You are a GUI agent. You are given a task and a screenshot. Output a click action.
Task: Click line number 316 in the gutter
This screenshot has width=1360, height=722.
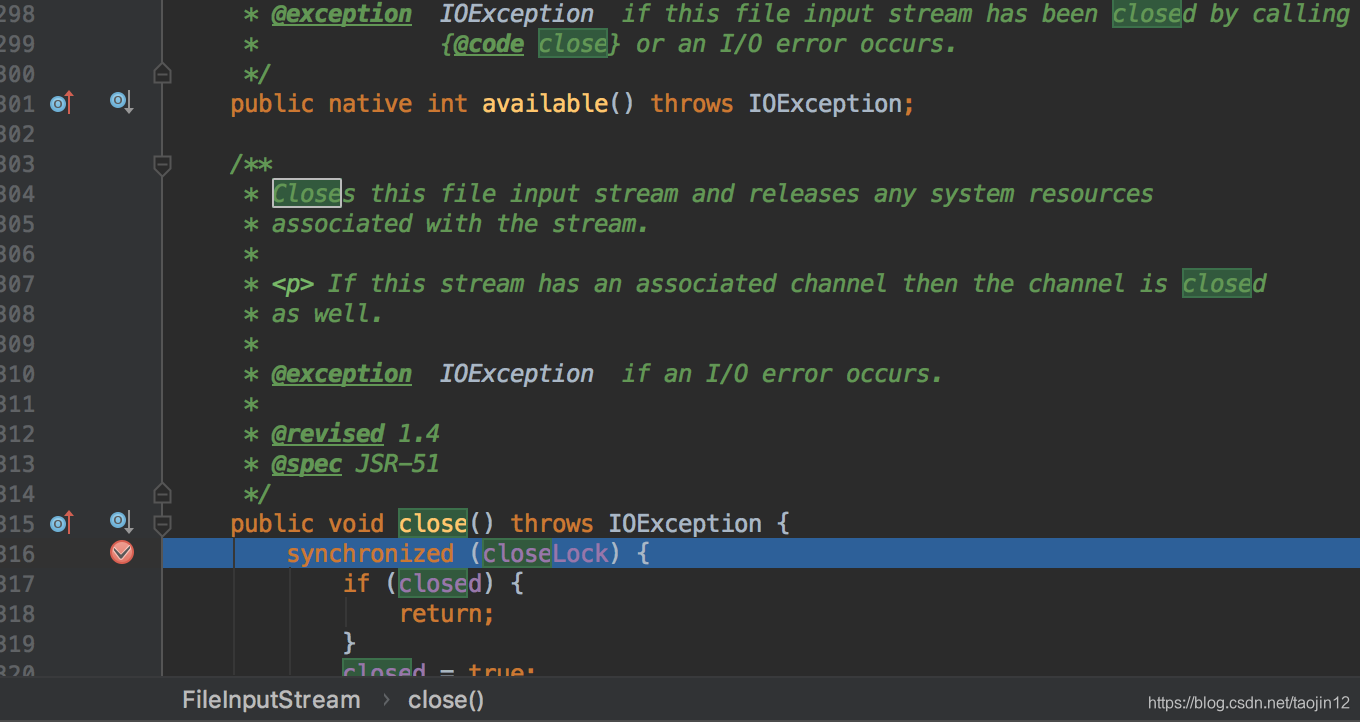pyautogui.click(x=17, y=554)
